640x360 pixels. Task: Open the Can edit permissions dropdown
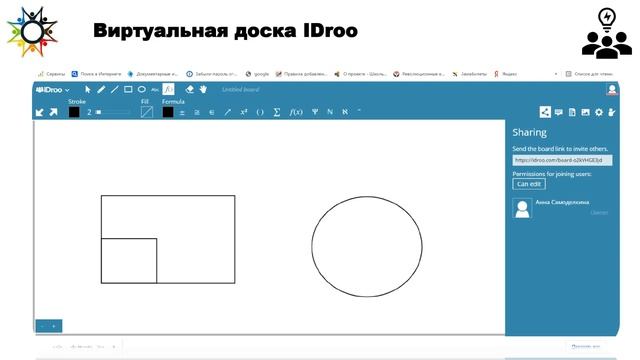click(529, 184)
